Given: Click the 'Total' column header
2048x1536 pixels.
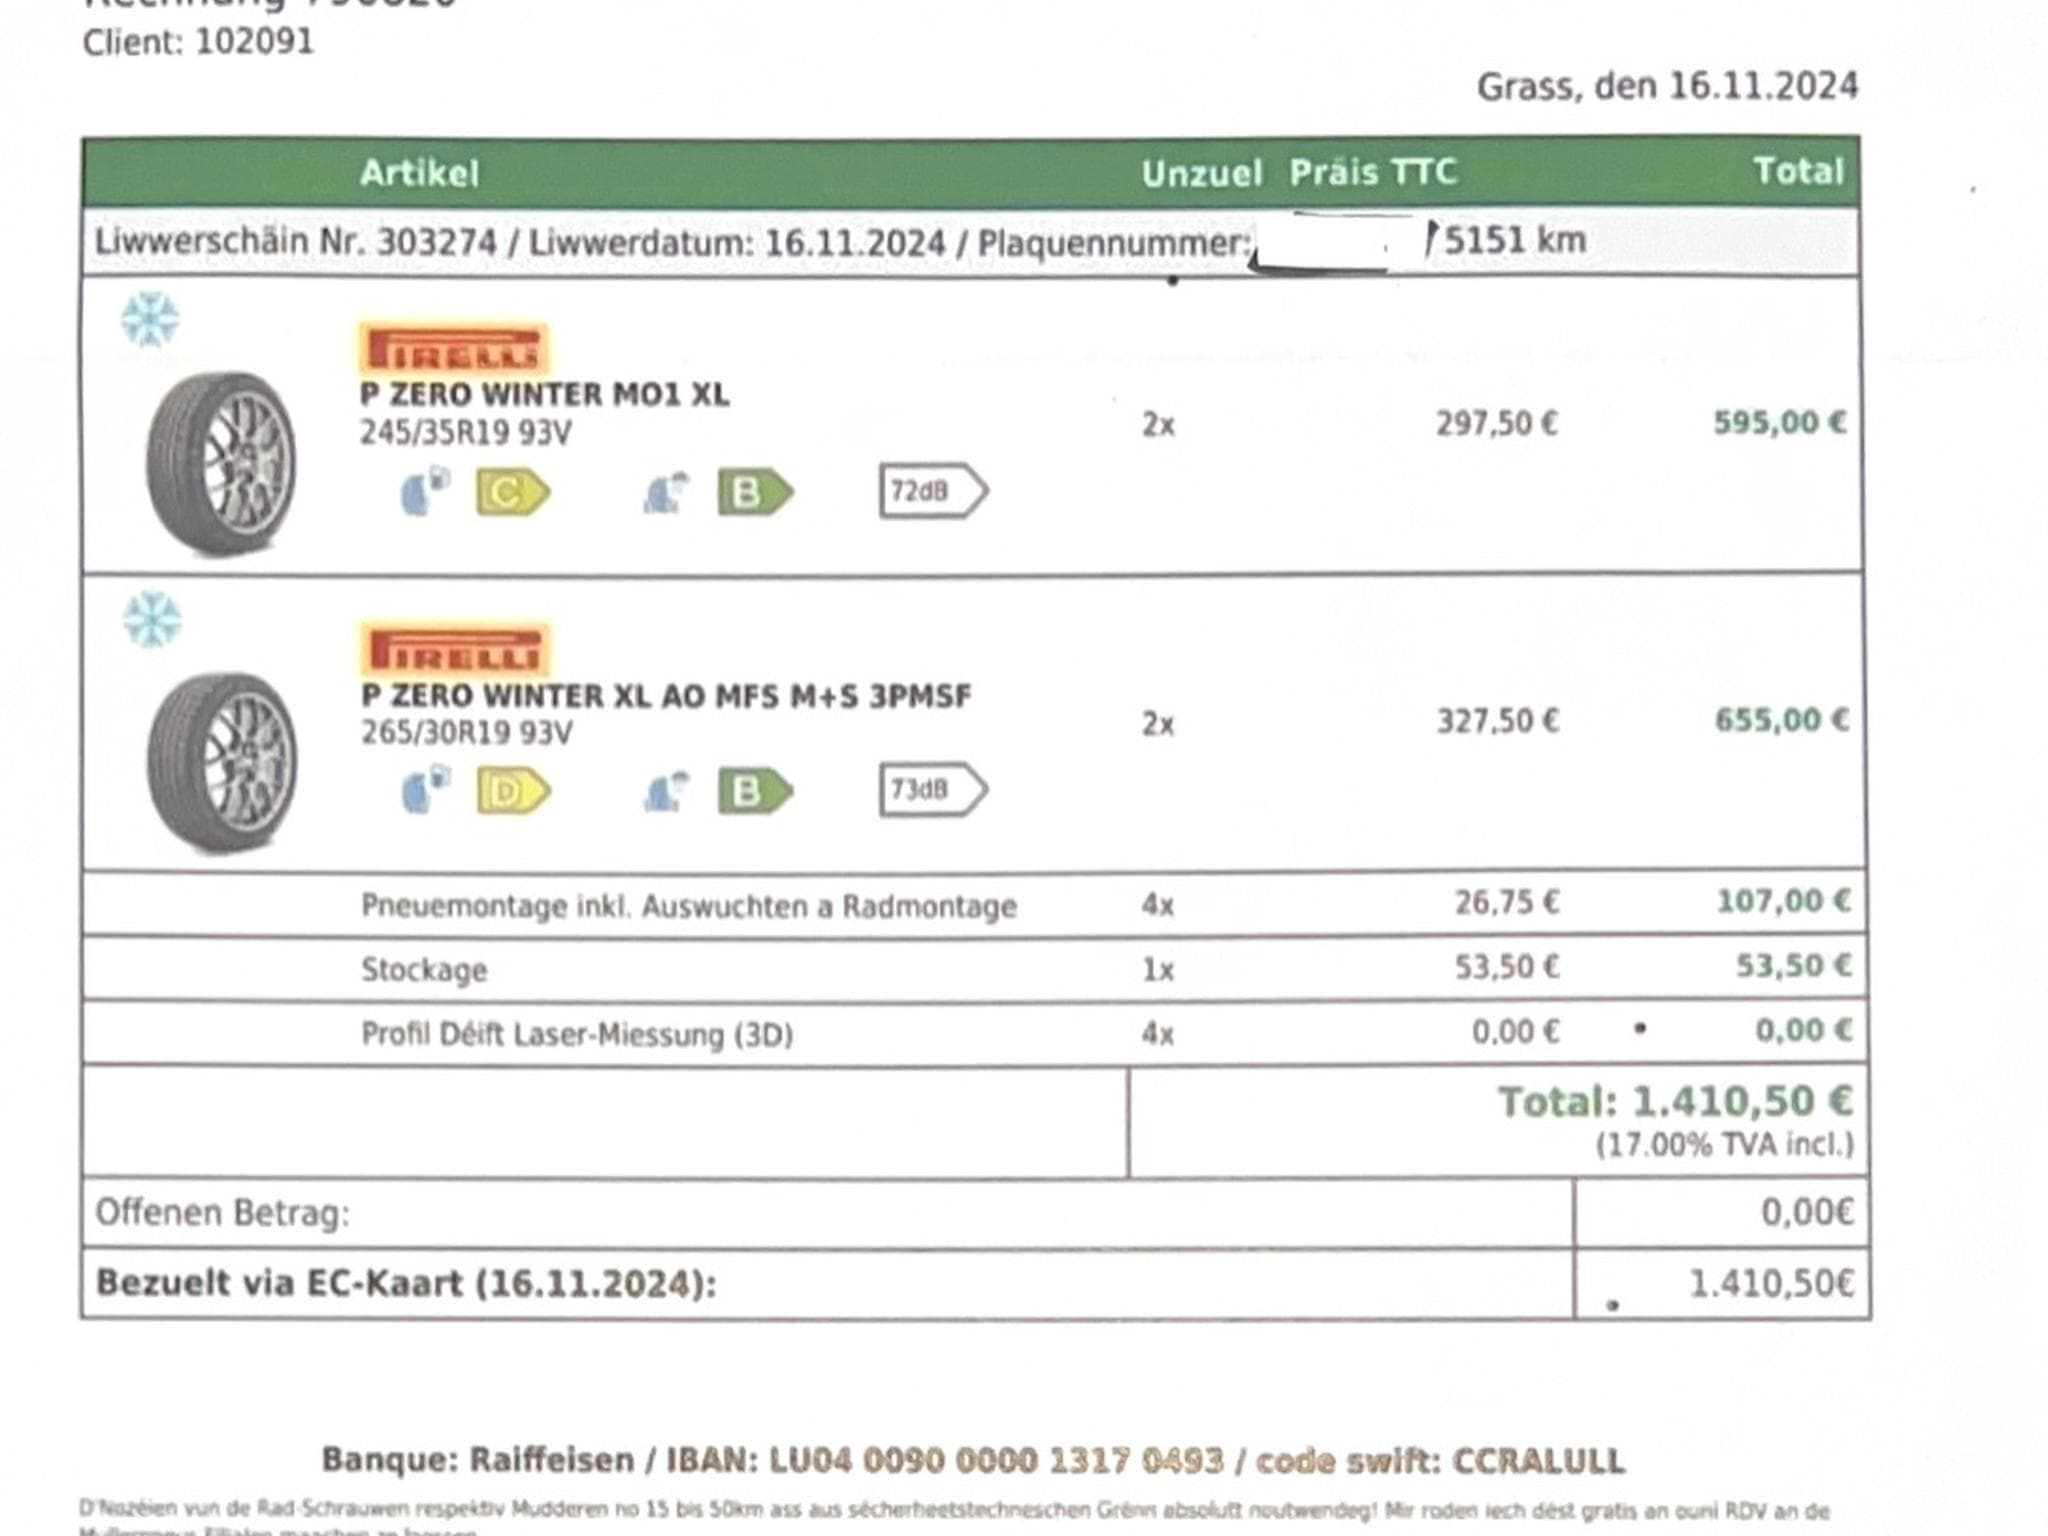Looking at the screenshot, I should coord(1798,171).
